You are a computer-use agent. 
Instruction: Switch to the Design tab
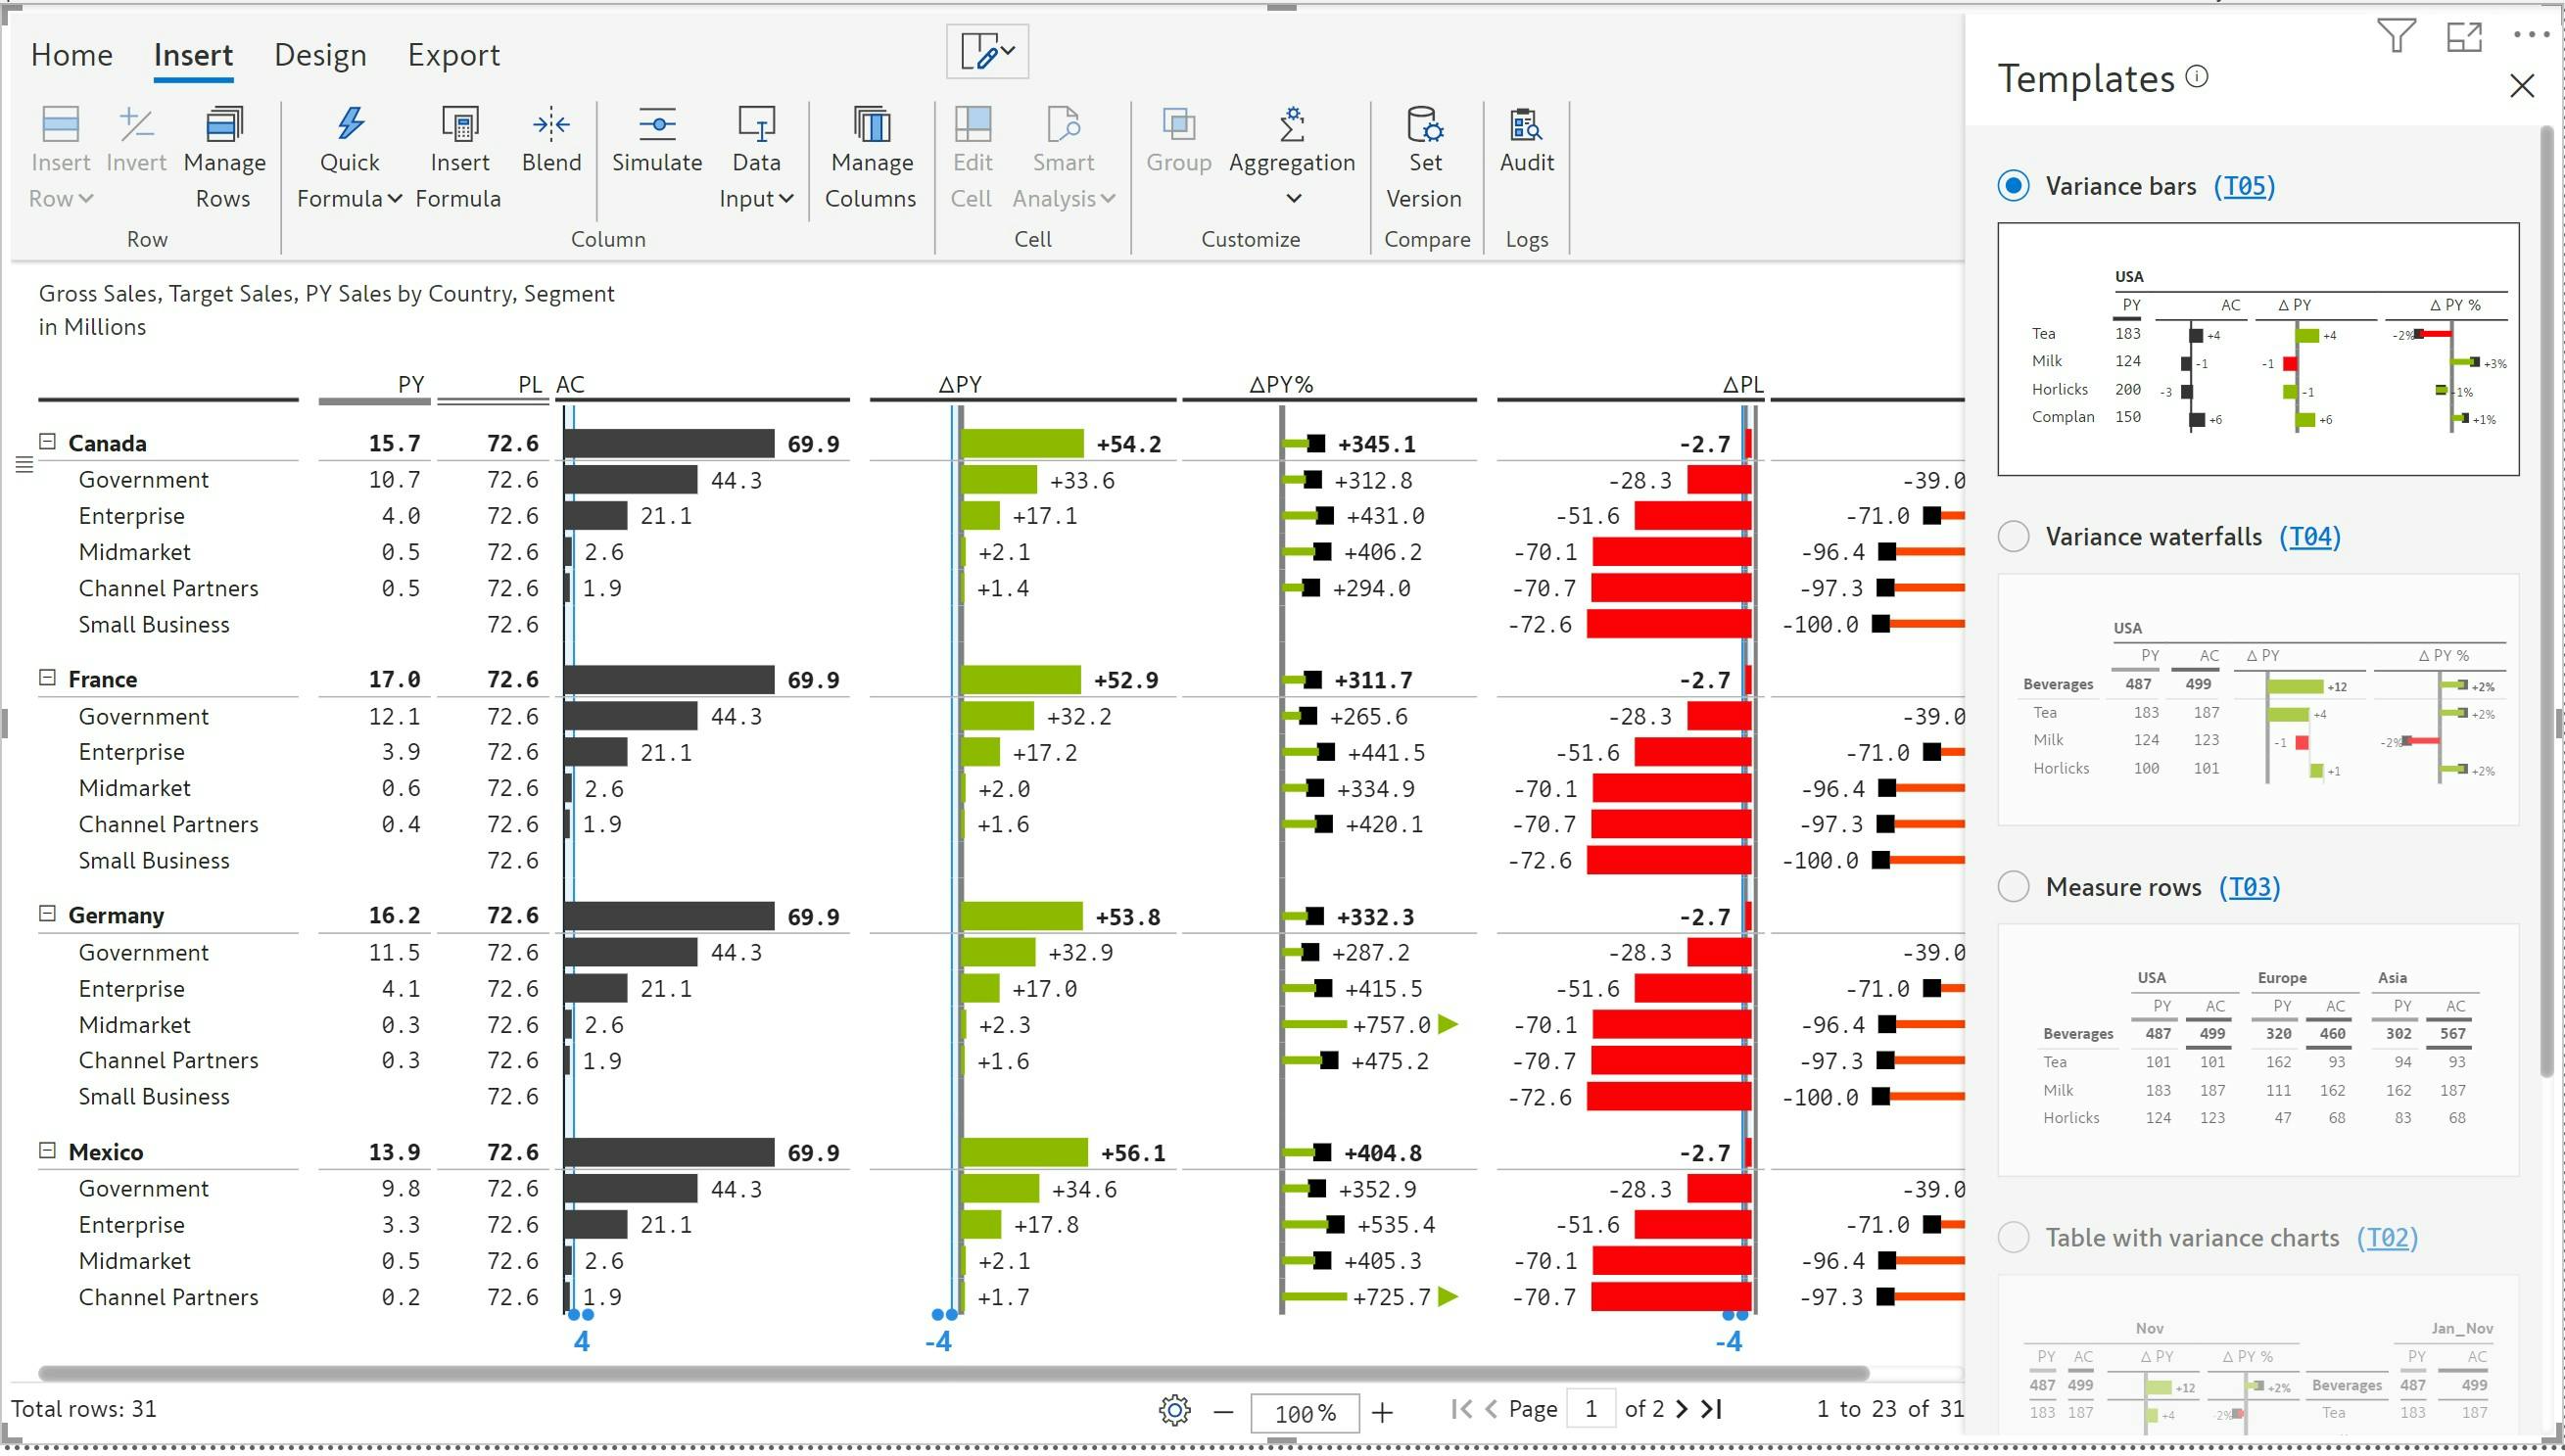click(x=320, y=55)
